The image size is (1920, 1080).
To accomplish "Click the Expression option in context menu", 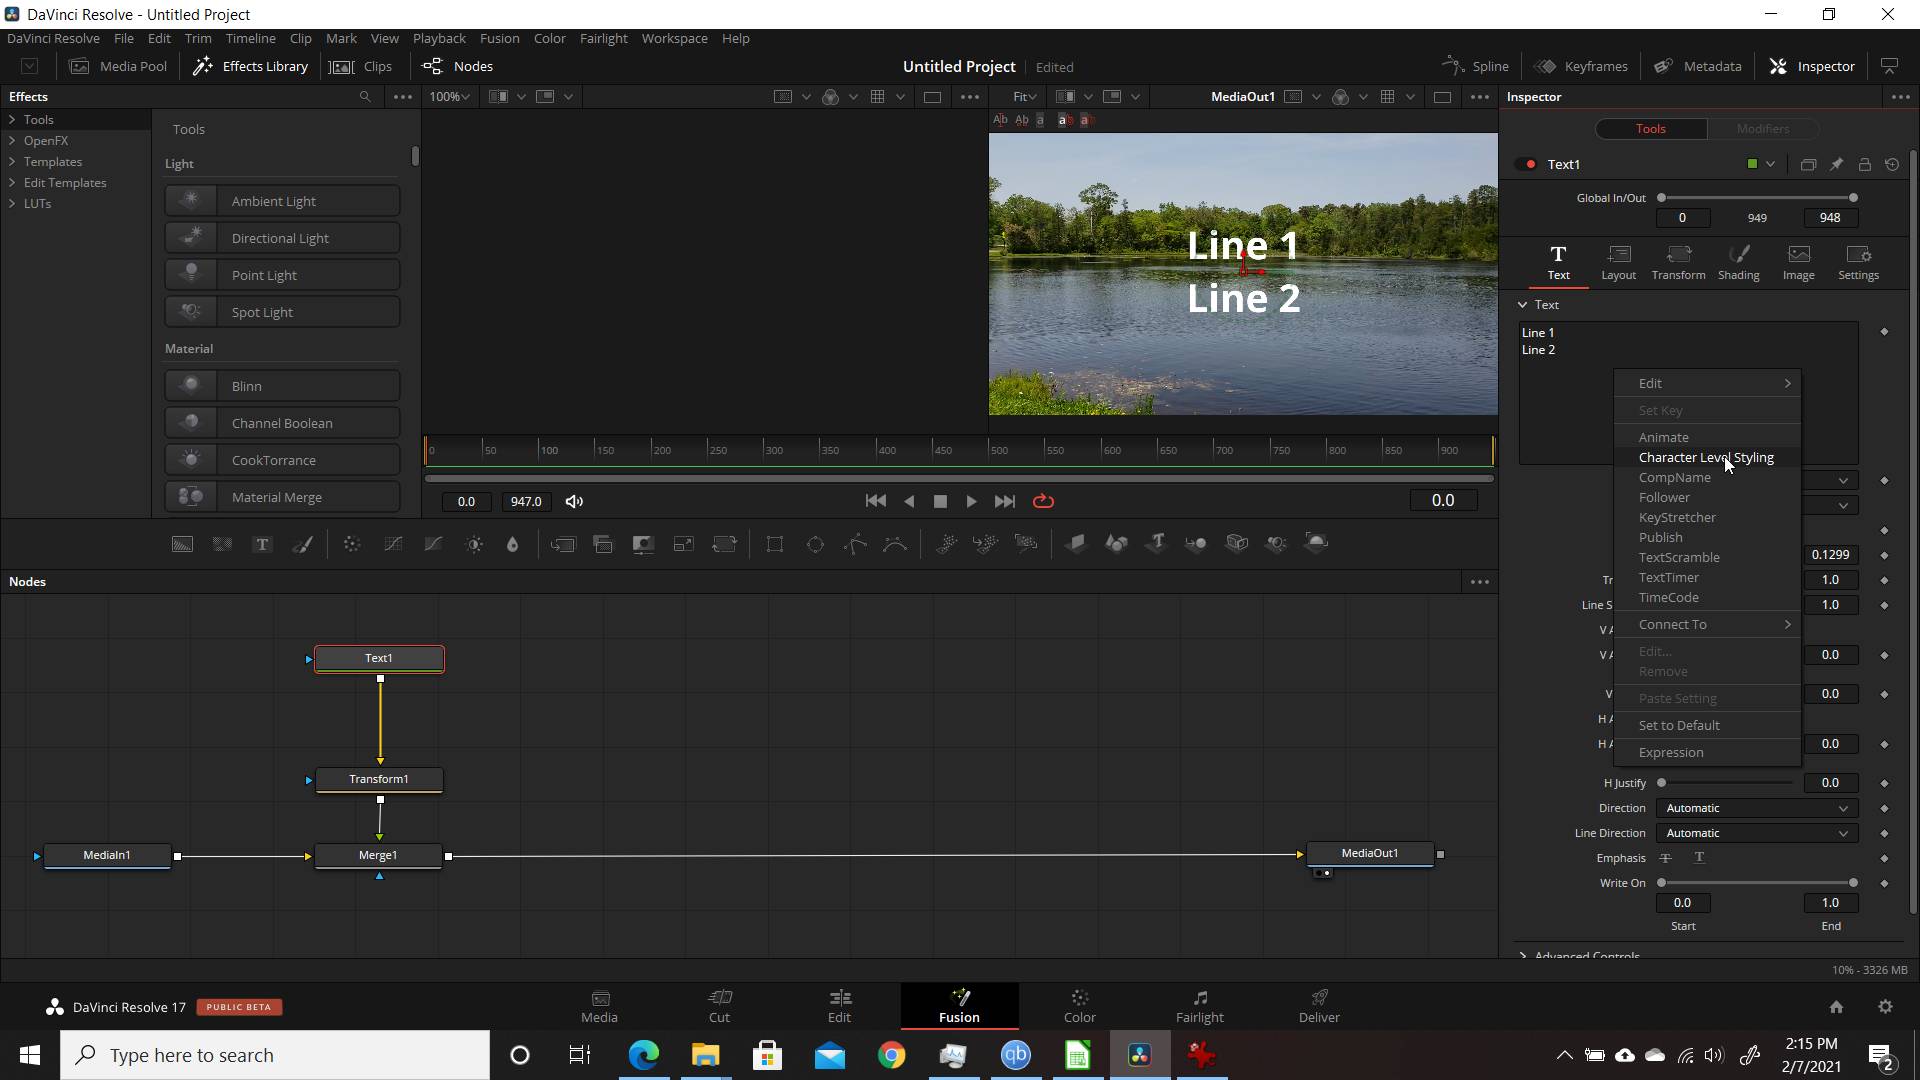I will [x=1671, y=752].
